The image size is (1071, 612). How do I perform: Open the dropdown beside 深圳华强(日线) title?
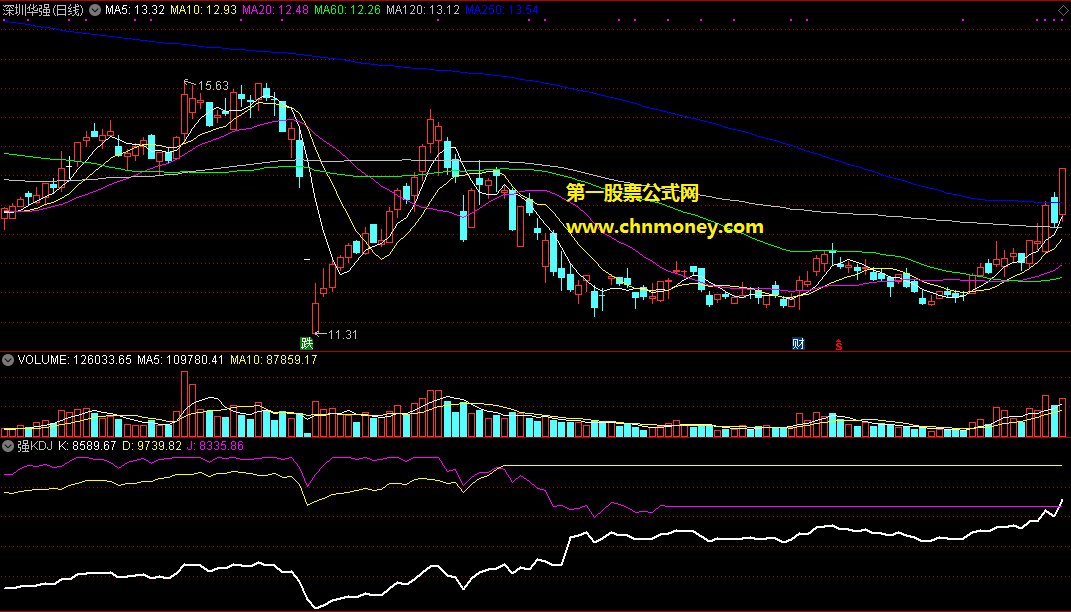pyautogui.click(x=94, y=10)
